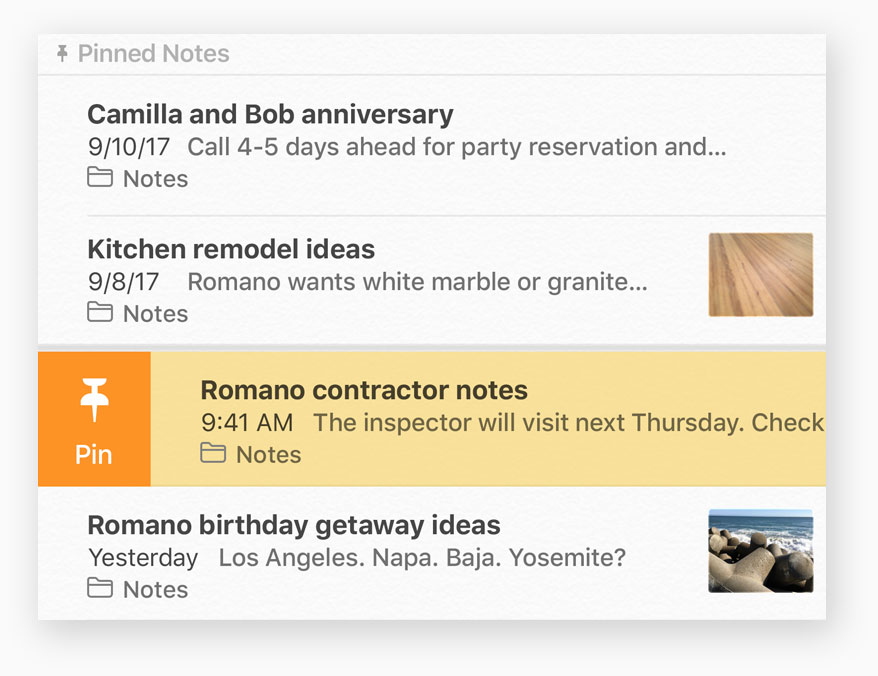Click folder icon under Camilla and Bob anniversary

tap(100, 178)
